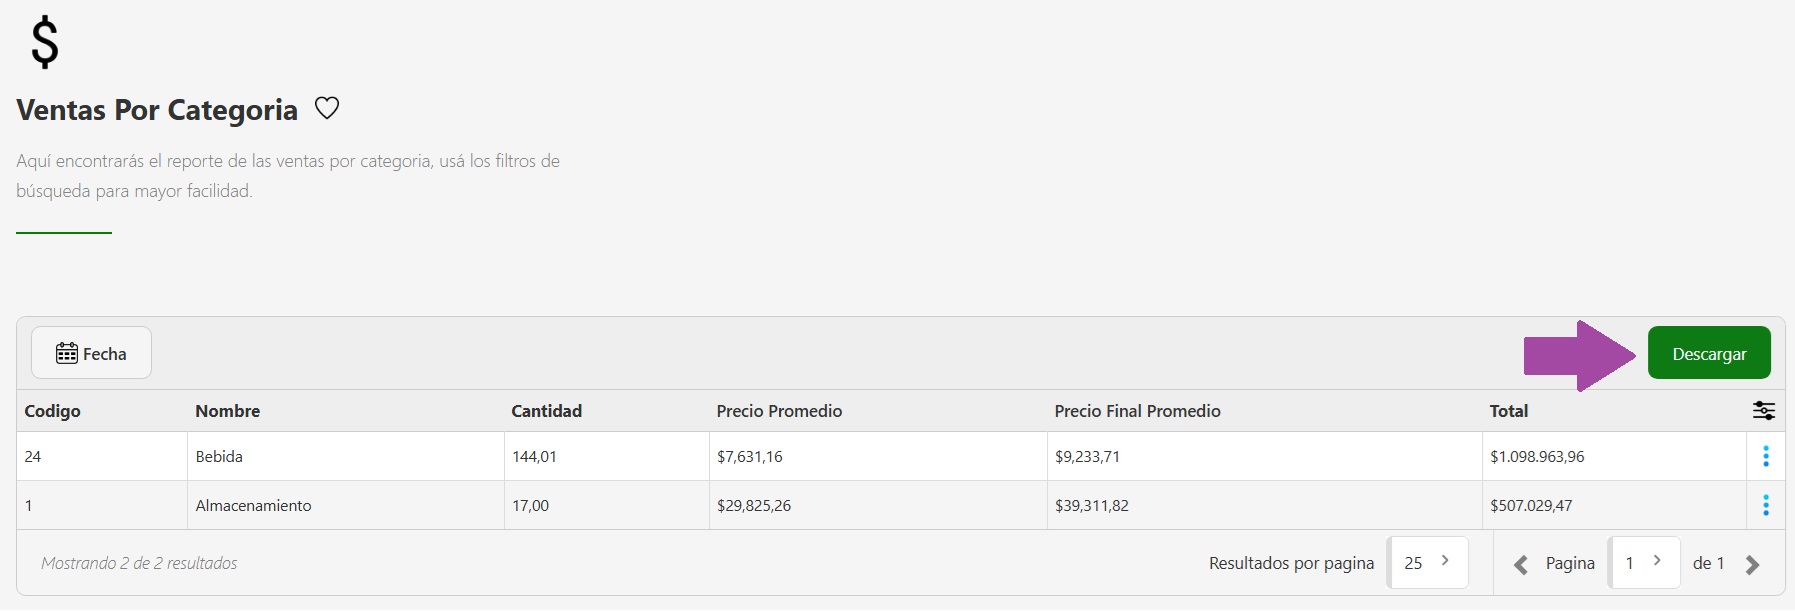Image resolution: width=1795 pixels, height=613 pixels.
Task: Sort by the Cantidad column header
Action: (x=546, y=411)
